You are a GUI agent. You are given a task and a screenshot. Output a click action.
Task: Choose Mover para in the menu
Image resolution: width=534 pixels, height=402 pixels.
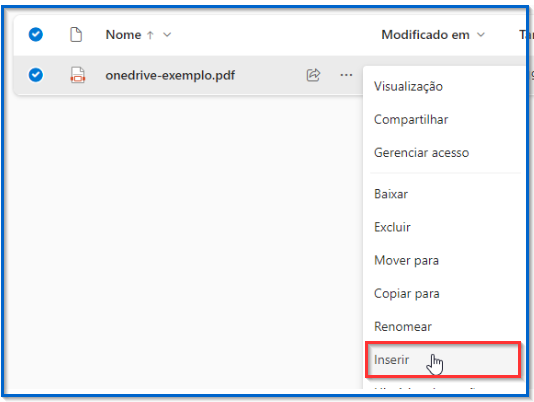444,261
